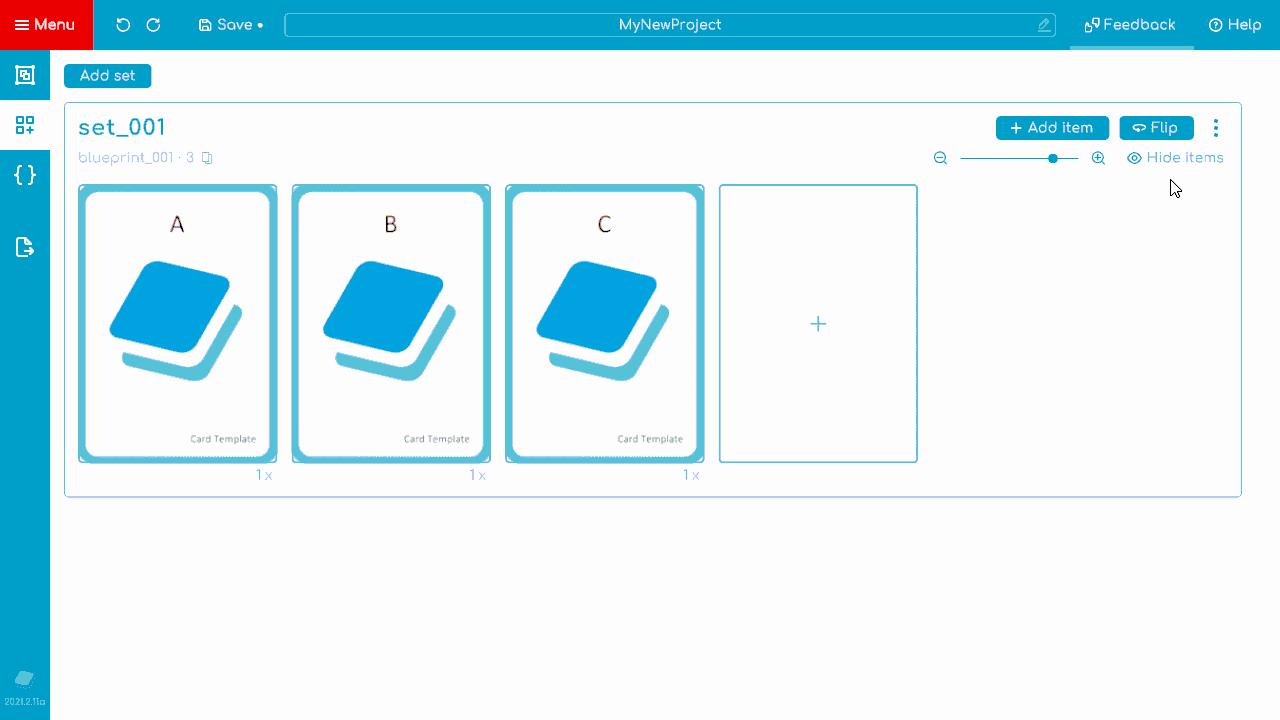
Task: Click the redo arrow icon
Action: (x=153, y=25)
